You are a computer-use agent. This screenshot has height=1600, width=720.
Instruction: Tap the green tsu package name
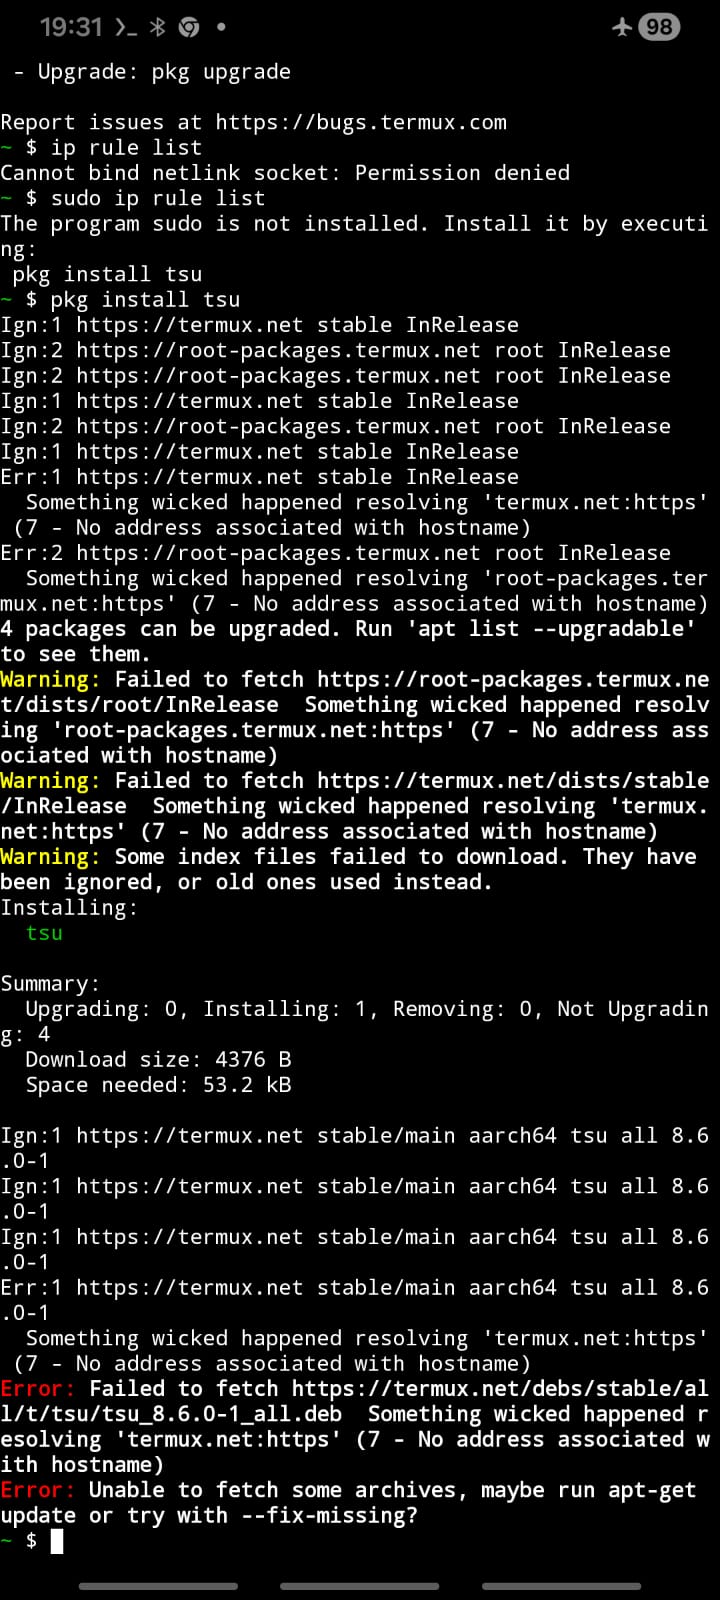coord(44,933)
